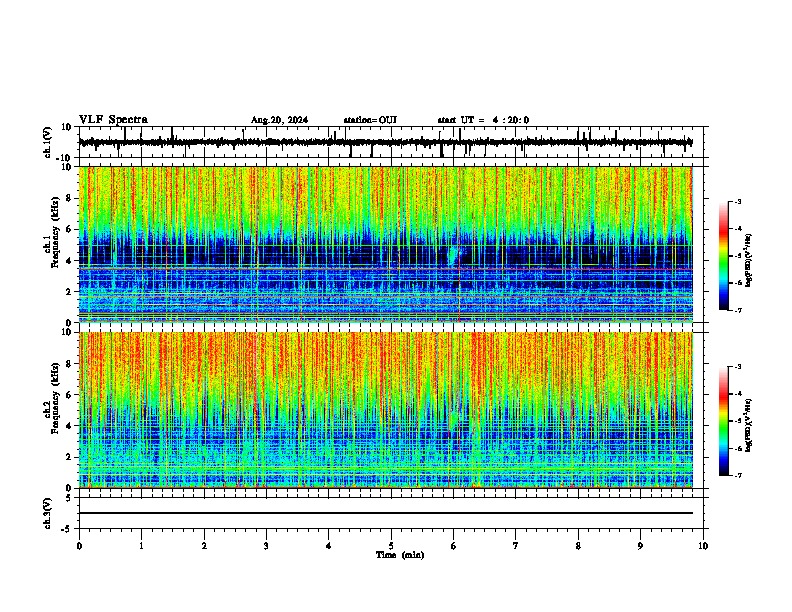Click the time axis tick label "7"
This screenshot has height=612, width=792.
click(x=516, y=546)
